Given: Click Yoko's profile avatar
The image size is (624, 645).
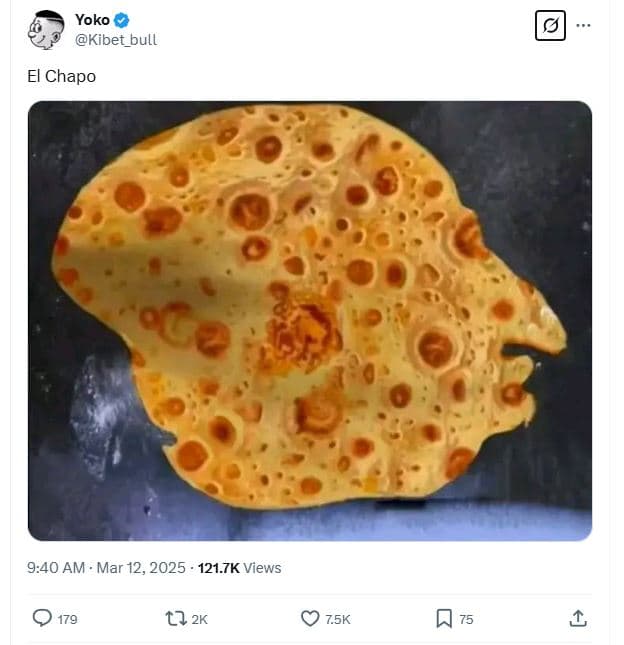Looking at the screenshot, I should (x=45, y=30).
